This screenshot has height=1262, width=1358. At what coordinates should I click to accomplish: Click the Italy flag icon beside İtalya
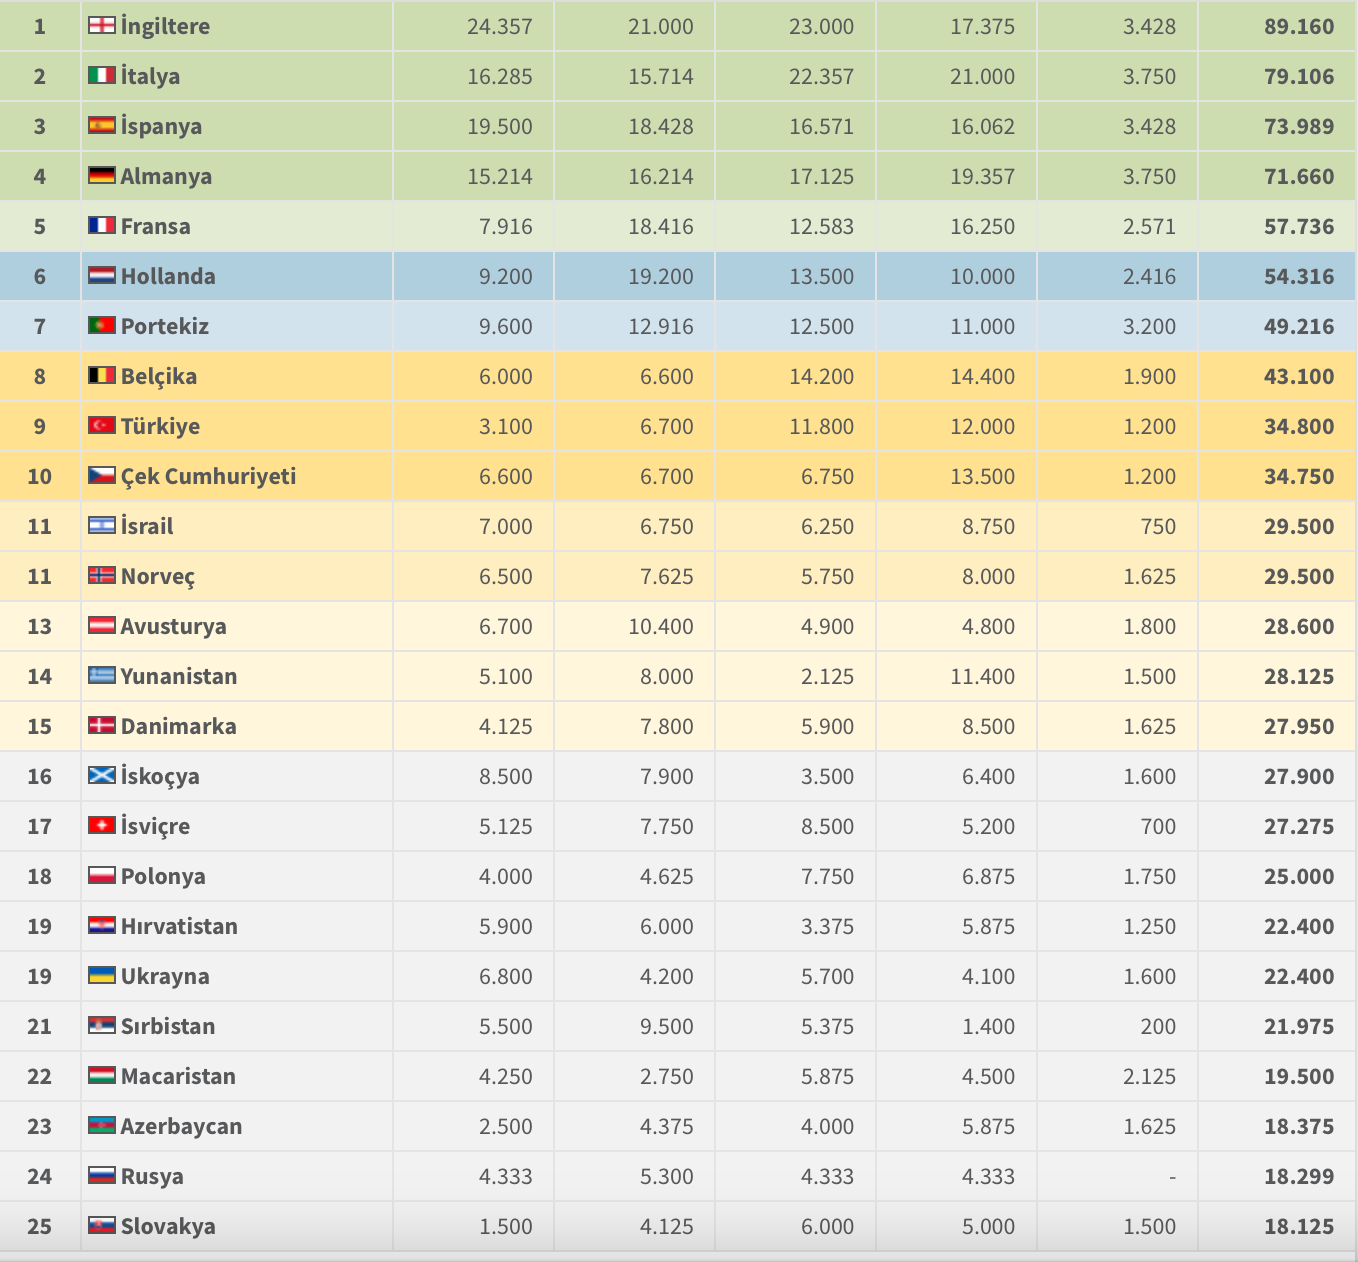coord(101,74)
